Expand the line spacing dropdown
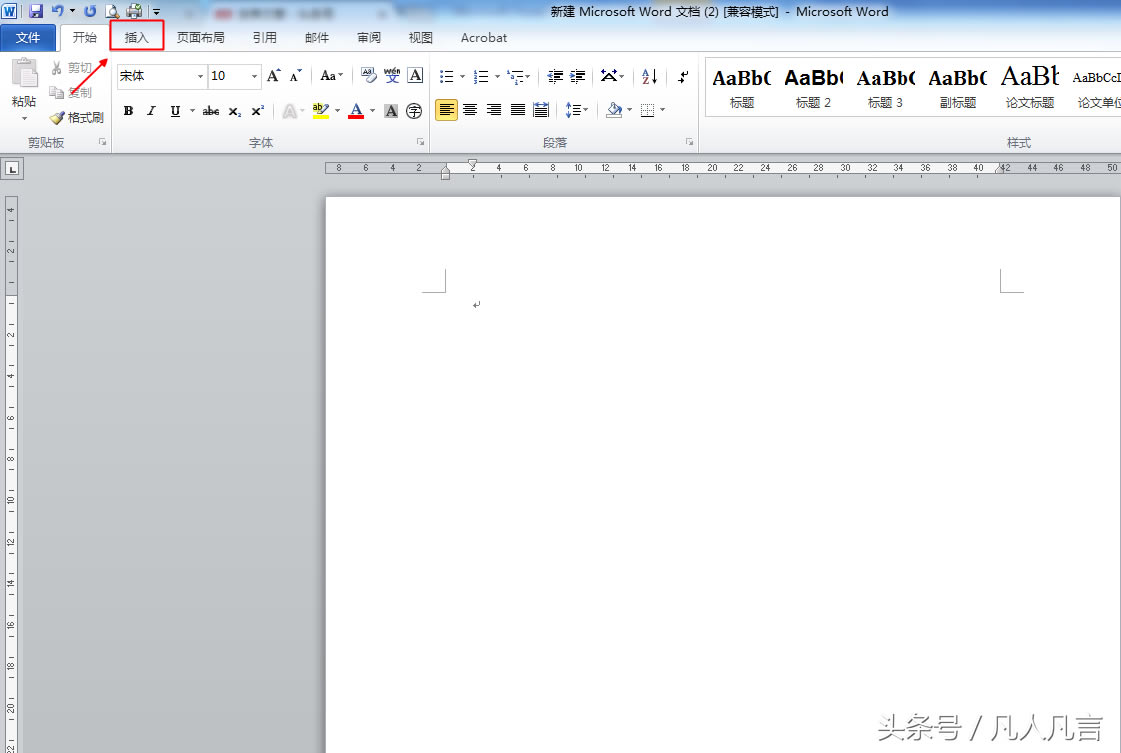1121x753 pixels. [x=584, y=110]
